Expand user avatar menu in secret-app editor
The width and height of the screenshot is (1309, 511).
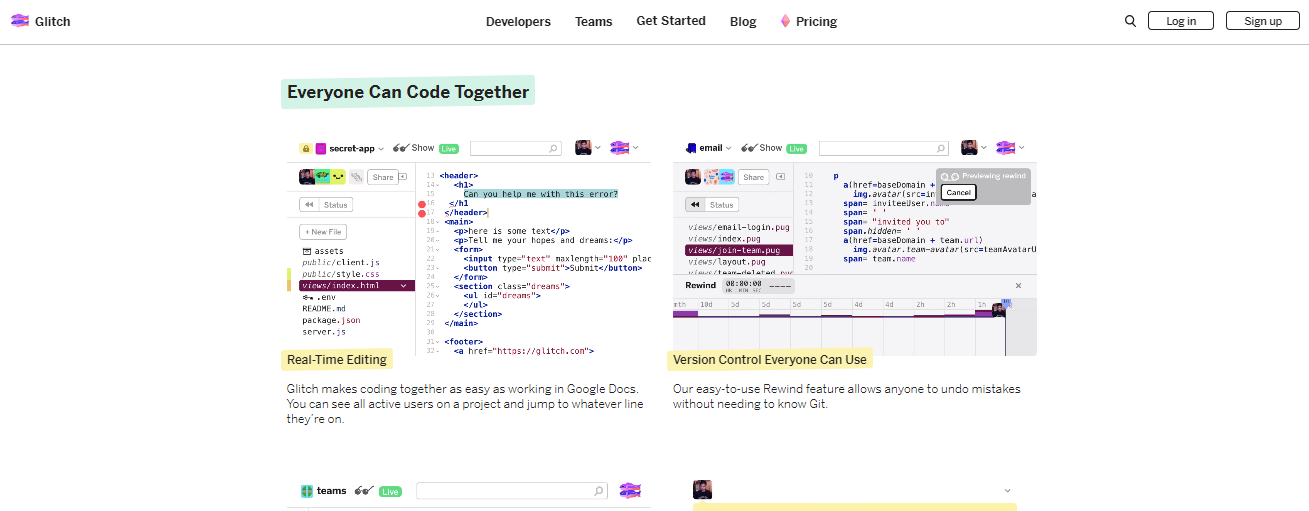598,148
